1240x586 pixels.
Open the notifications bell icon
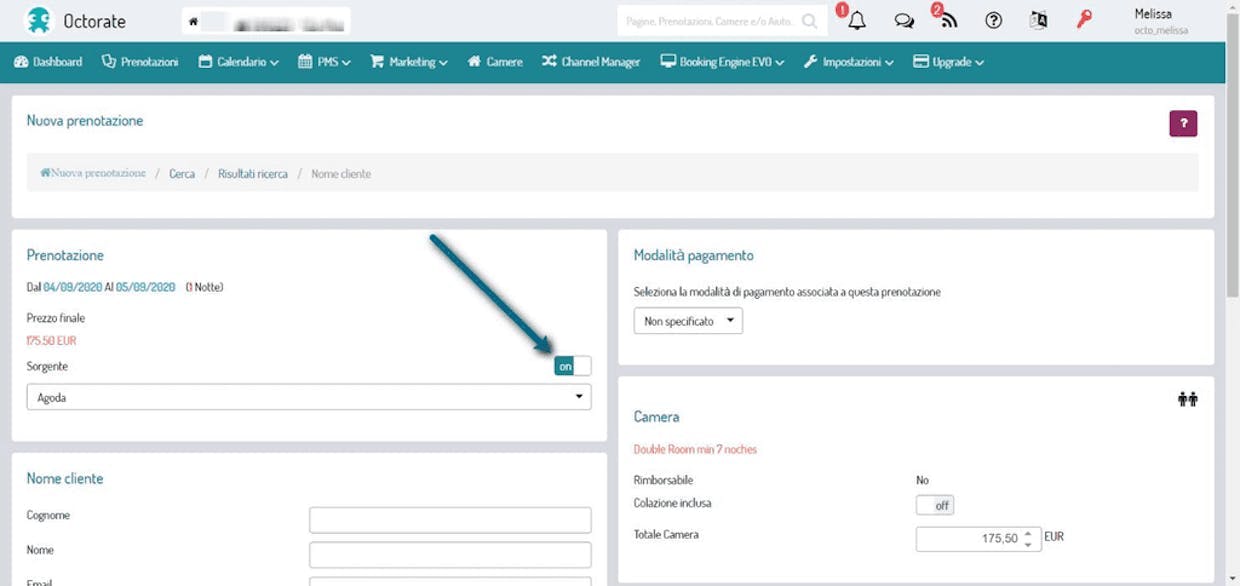click(857, 20)
